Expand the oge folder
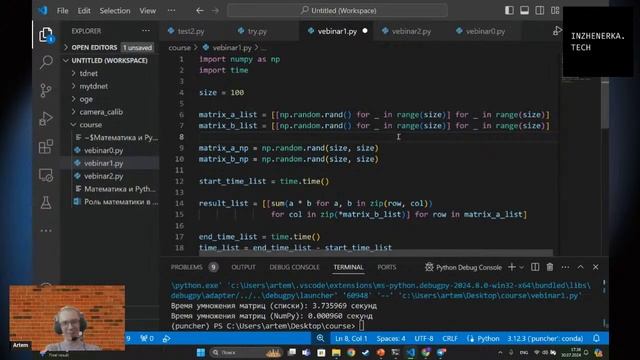The height and width of the screenshot is (360, 640). pos(109,99)
